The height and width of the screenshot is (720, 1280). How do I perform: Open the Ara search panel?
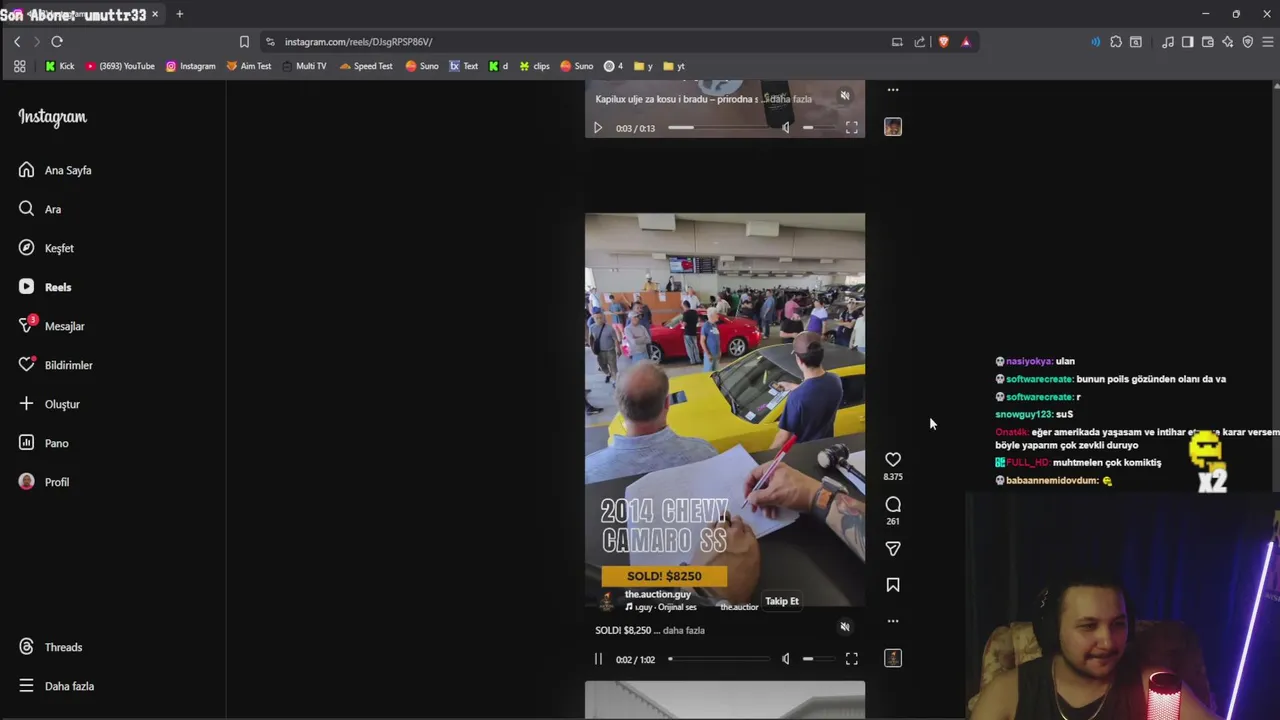point(40,209)
